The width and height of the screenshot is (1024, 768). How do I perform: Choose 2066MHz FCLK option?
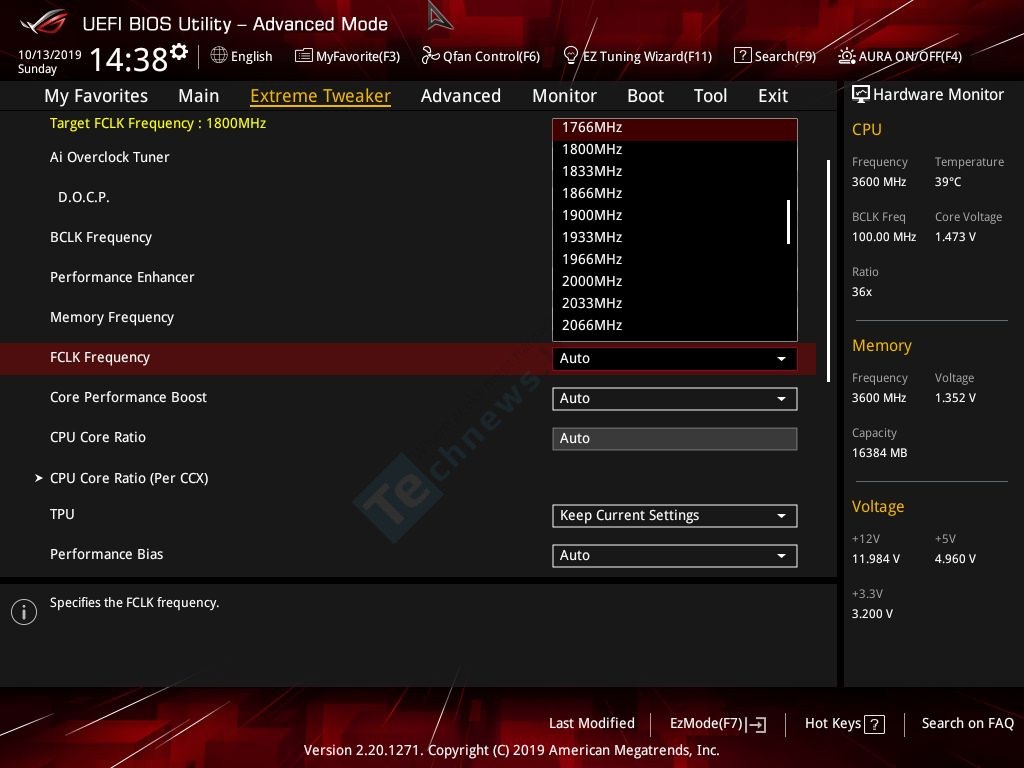point(675,326)
